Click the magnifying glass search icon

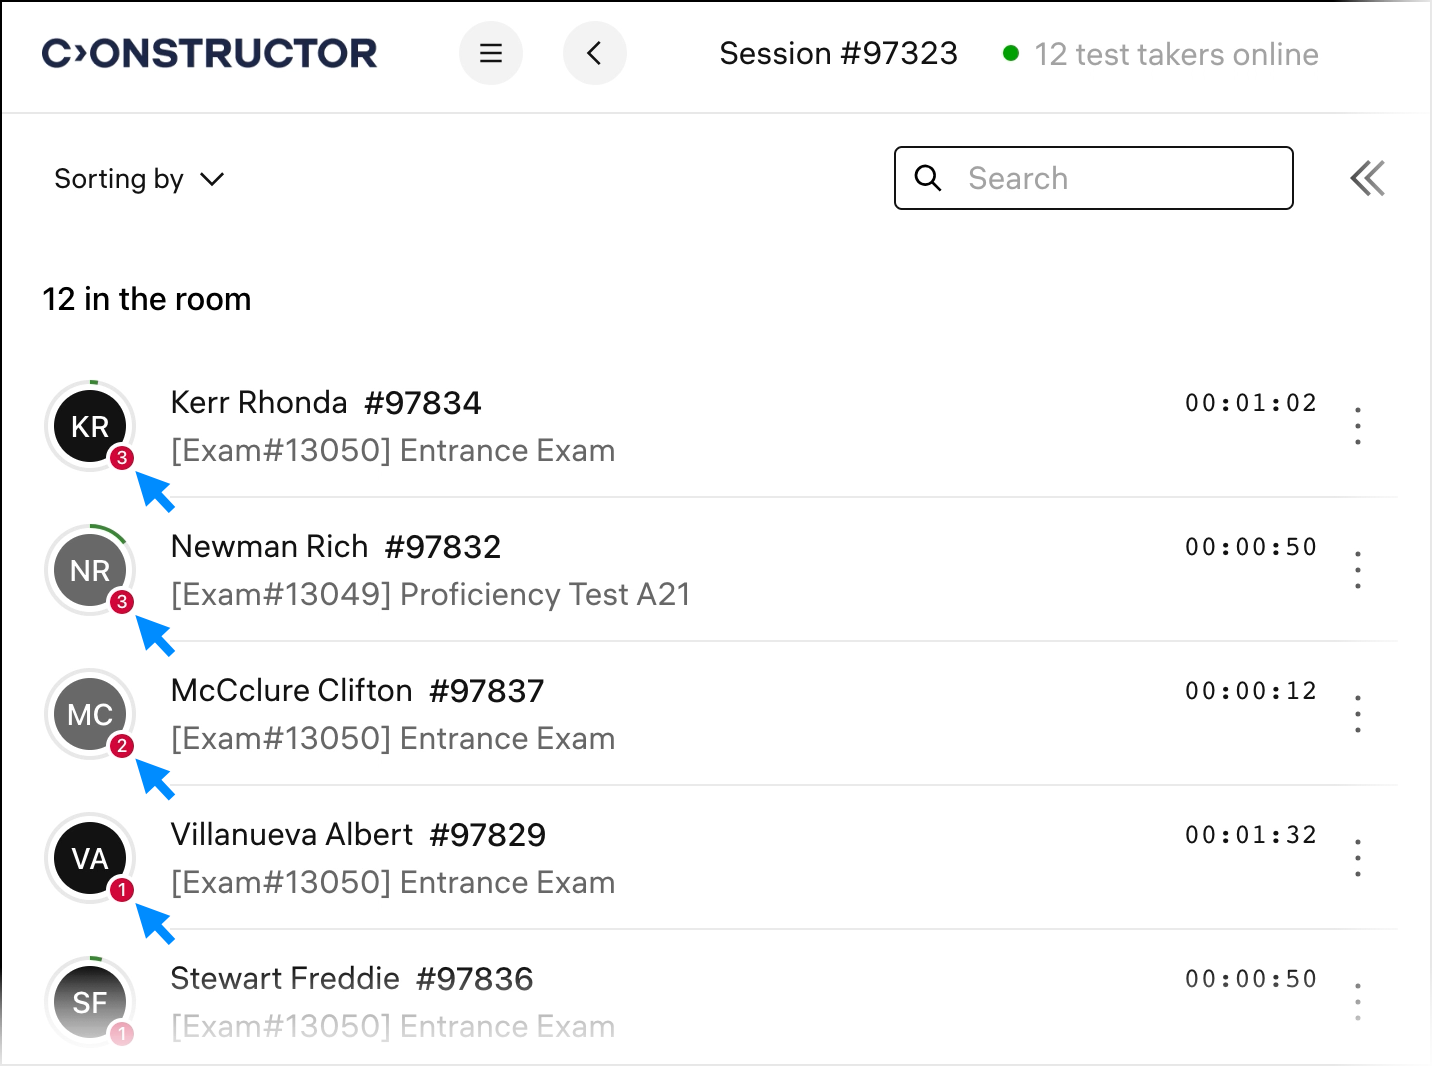tap(928, 178)
